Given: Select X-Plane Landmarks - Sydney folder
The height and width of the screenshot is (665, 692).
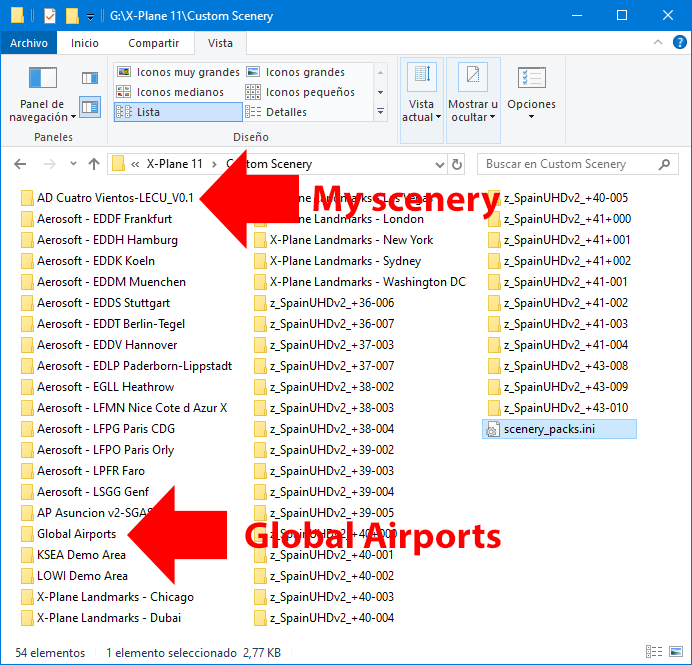Looking at the screenshot, I should [x=338, y=261].
